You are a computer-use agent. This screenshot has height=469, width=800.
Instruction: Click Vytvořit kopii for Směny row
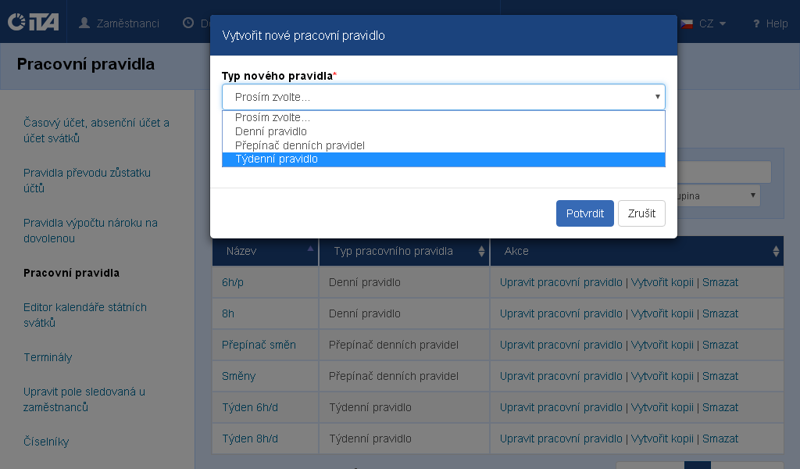660,376
